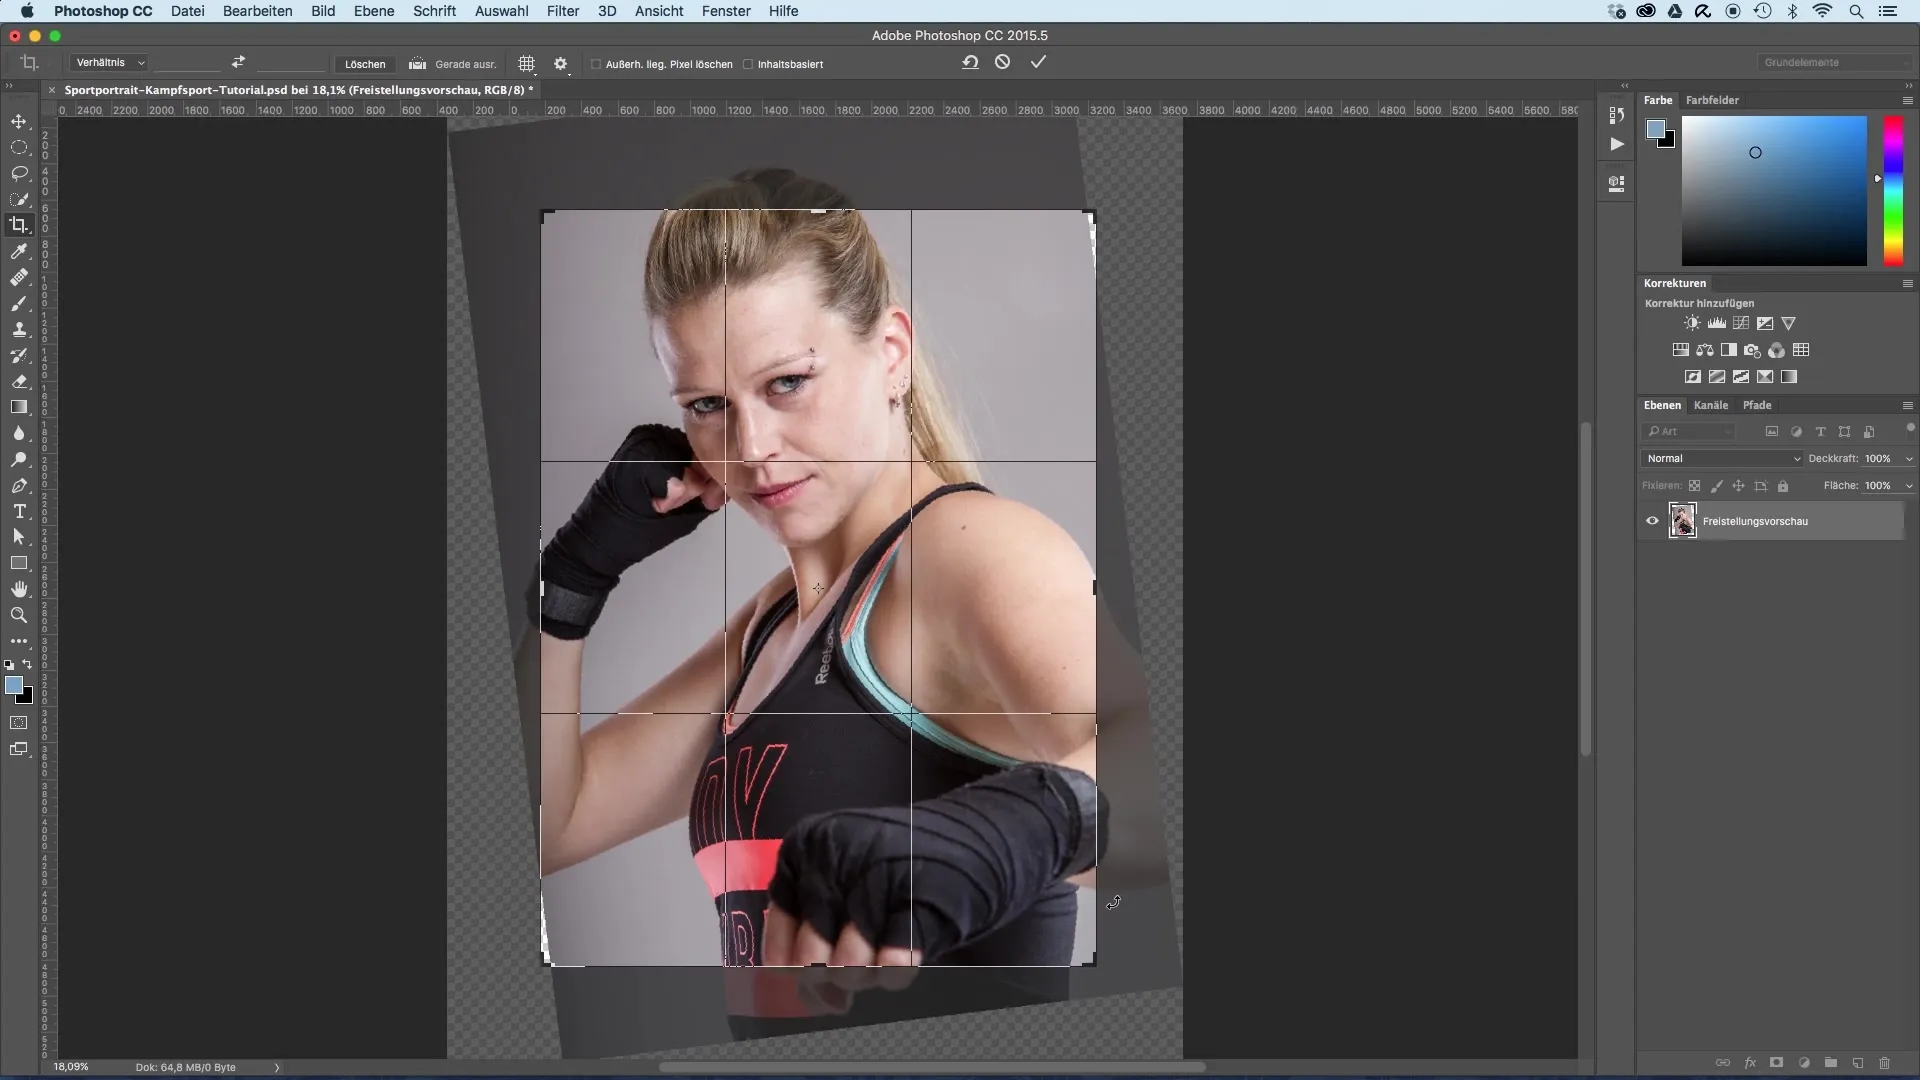Open the Auswahl menu
The image size is (1920, 1080).
coord(501,11)
